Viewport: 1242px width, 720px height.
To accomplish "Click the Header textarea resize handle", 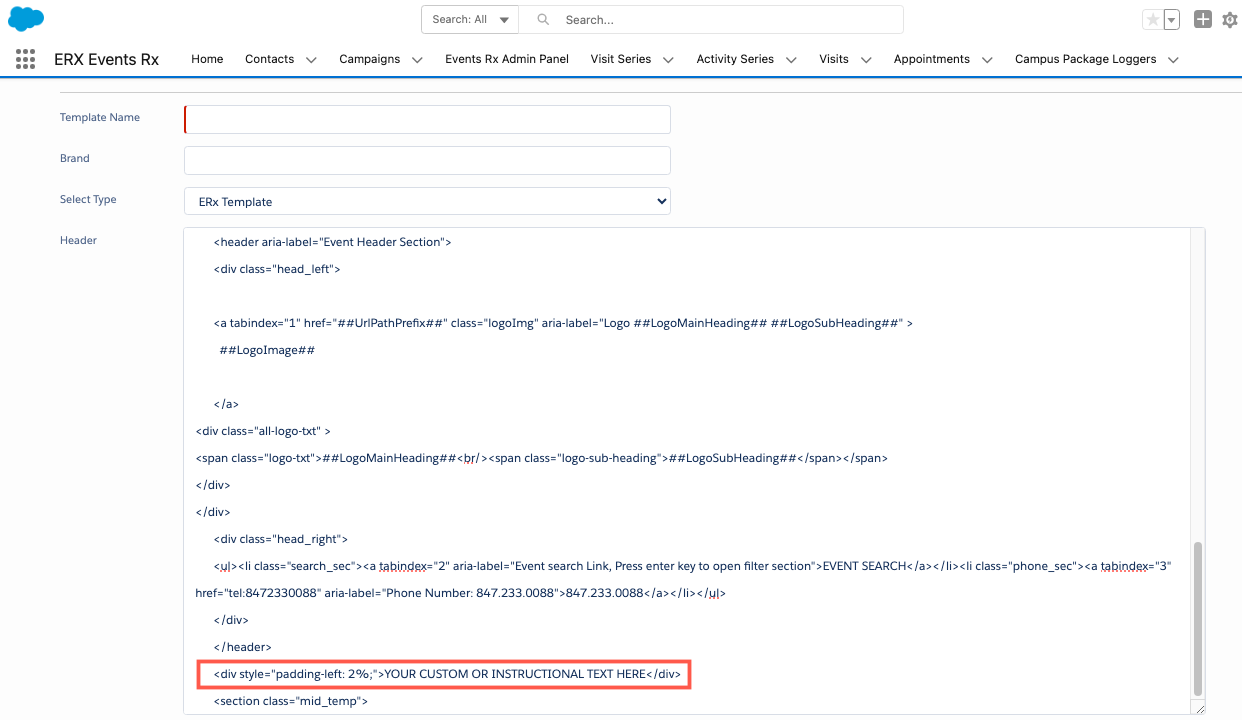I will 1199,708.
